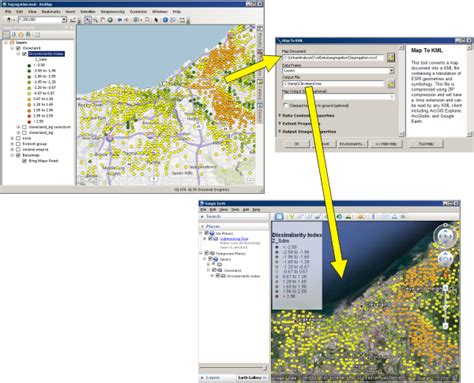The width and height of the screenshot is (474, 383).
Task: Click the Environments button in Map To KML
Action: tap(352, 144)
